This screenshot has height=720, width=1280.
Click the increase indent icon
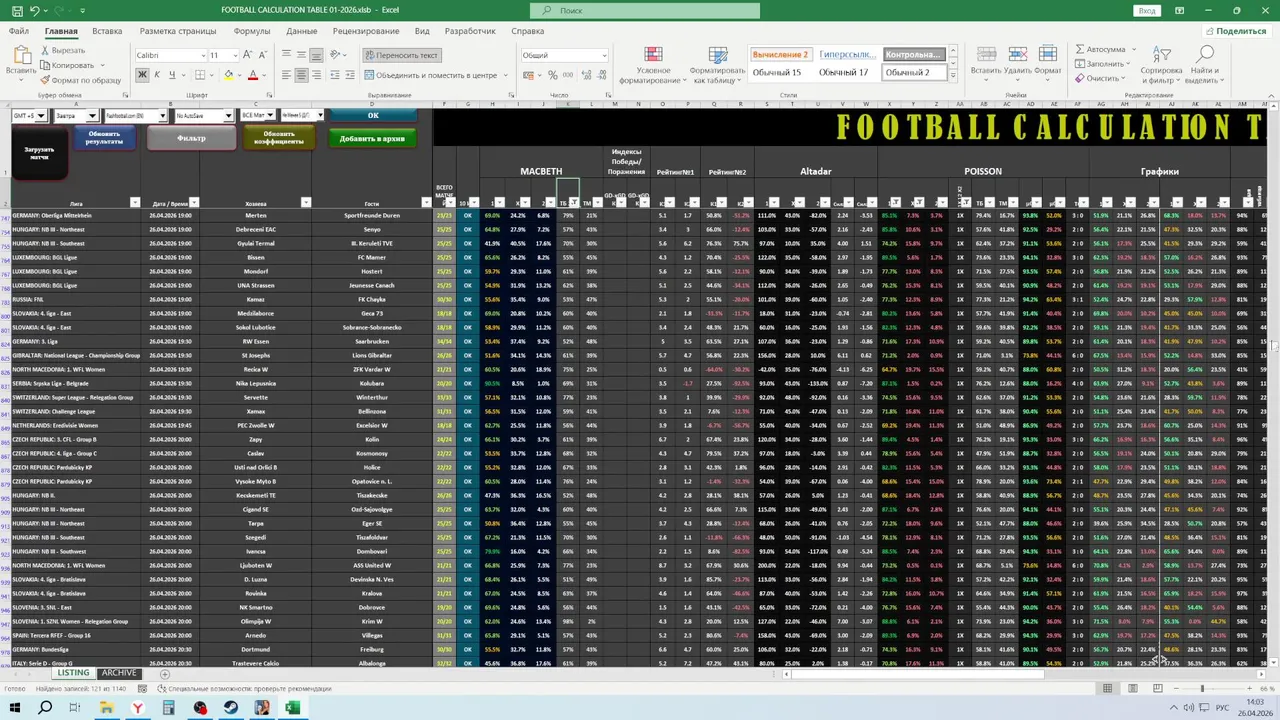click(x=349, y=75)
